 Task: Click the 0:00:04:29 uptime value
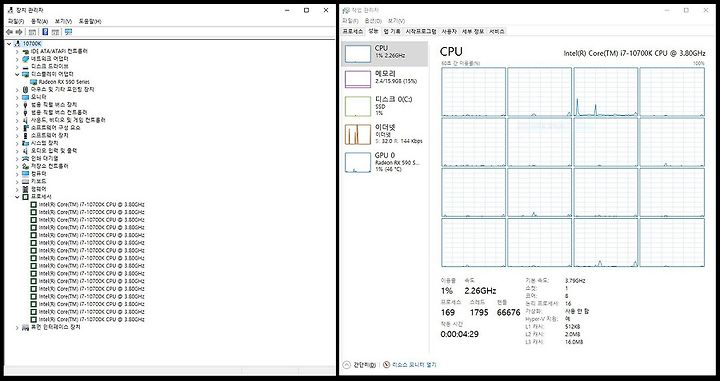tap(459, 334)
